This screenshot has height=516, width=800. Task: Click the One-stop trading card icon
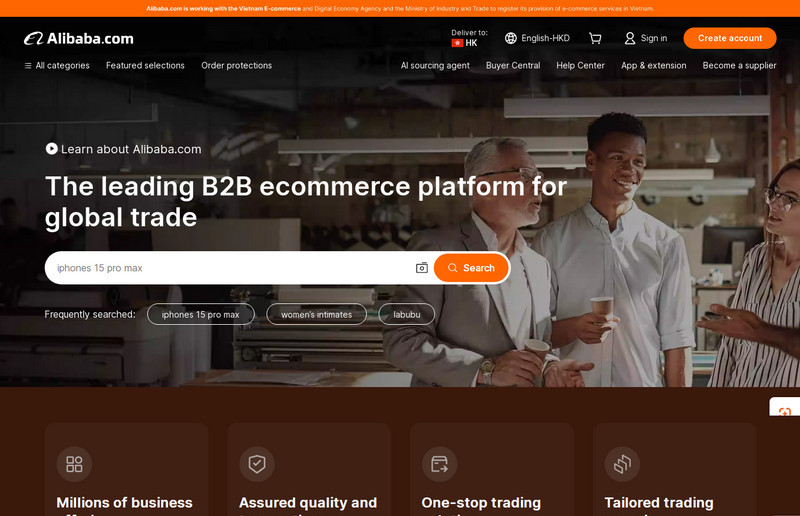click(x=439, y=464)
